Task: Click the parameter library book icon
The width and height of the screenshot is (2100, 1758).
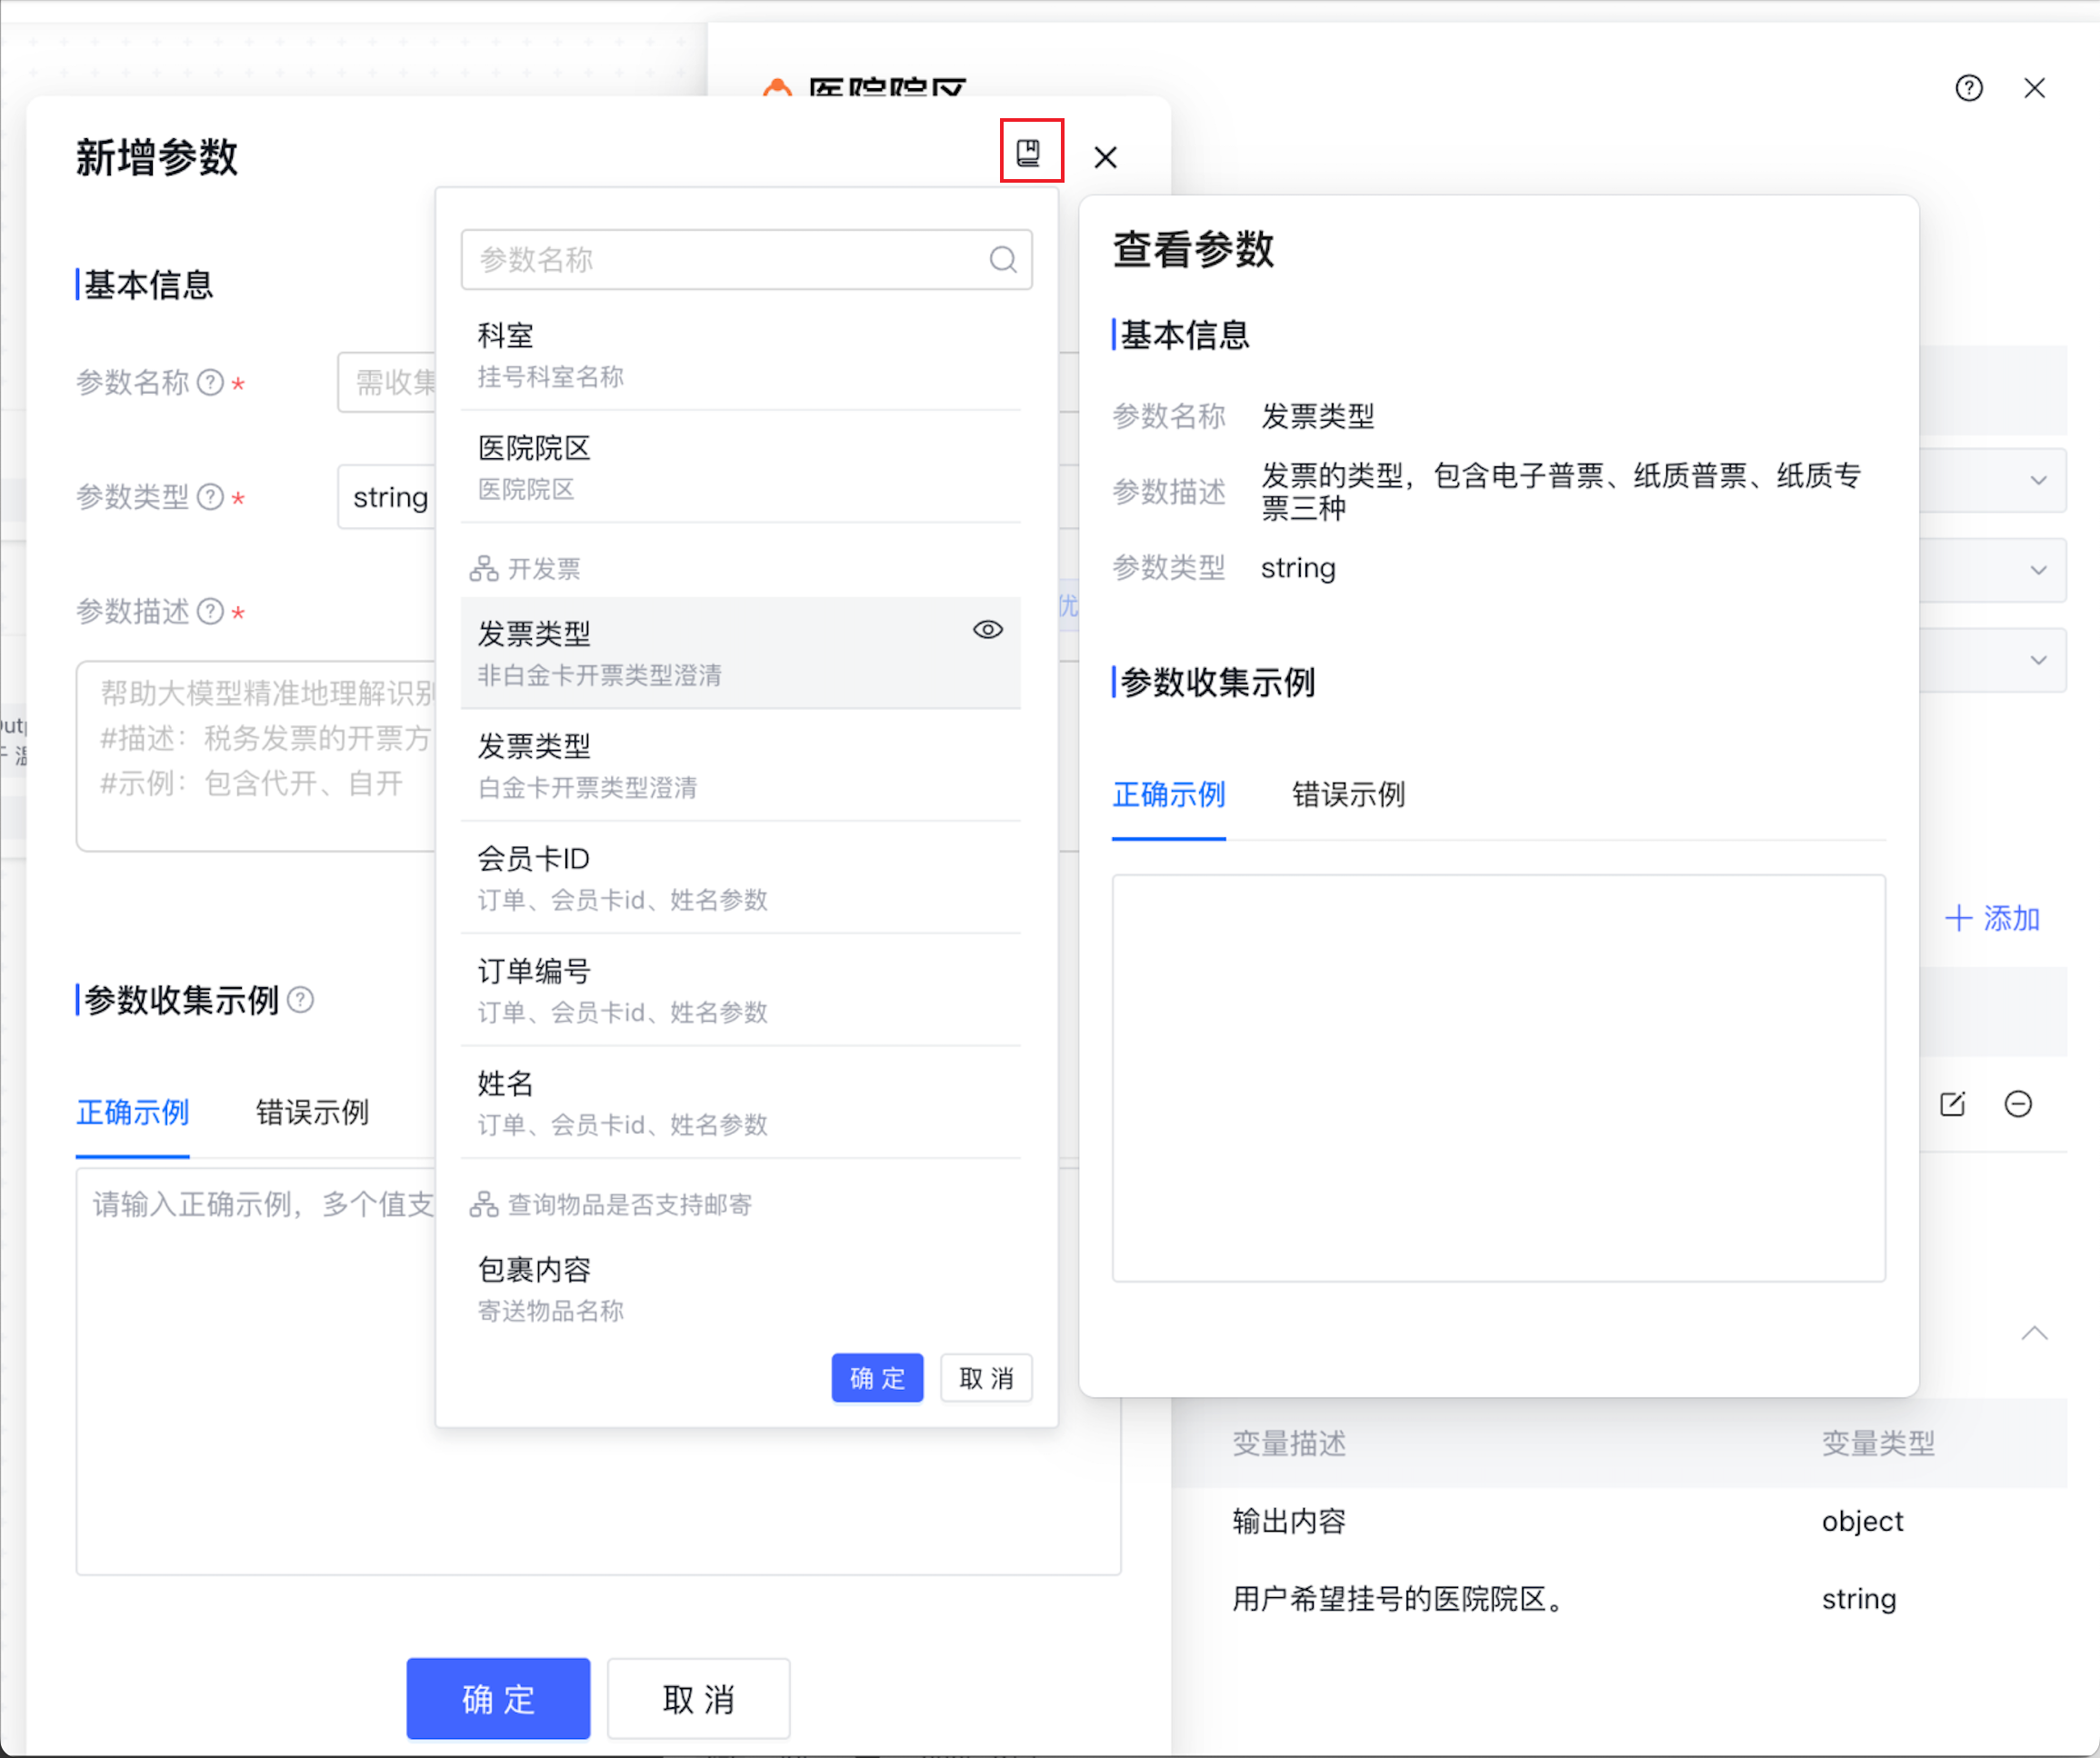Action: pyautogui.click(x=1029, y=152)
